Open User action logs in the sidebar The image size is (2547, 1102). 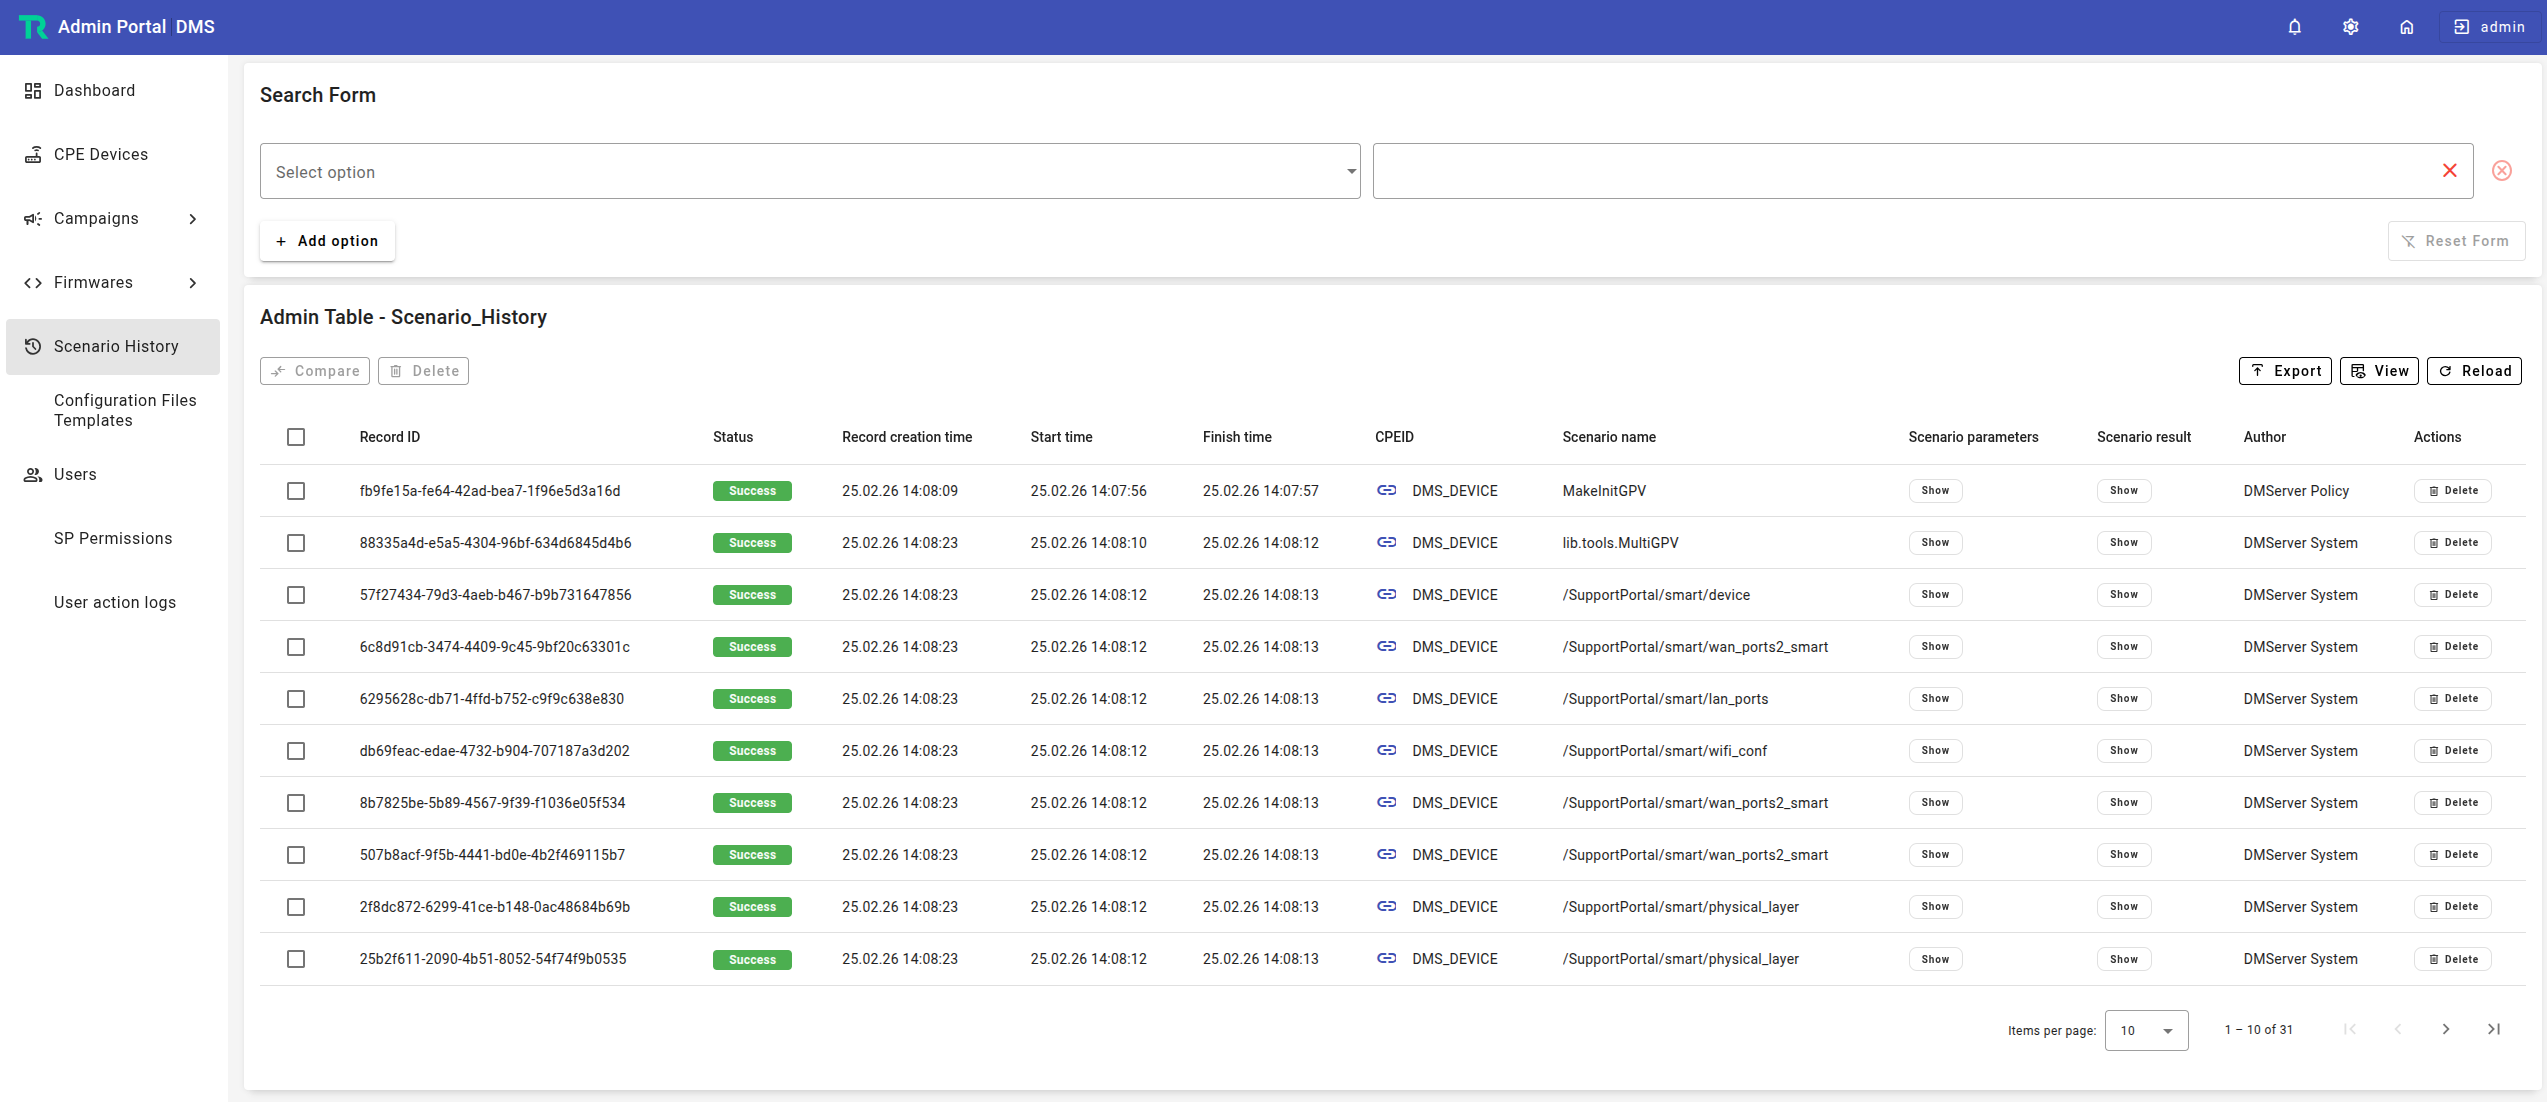113,603
